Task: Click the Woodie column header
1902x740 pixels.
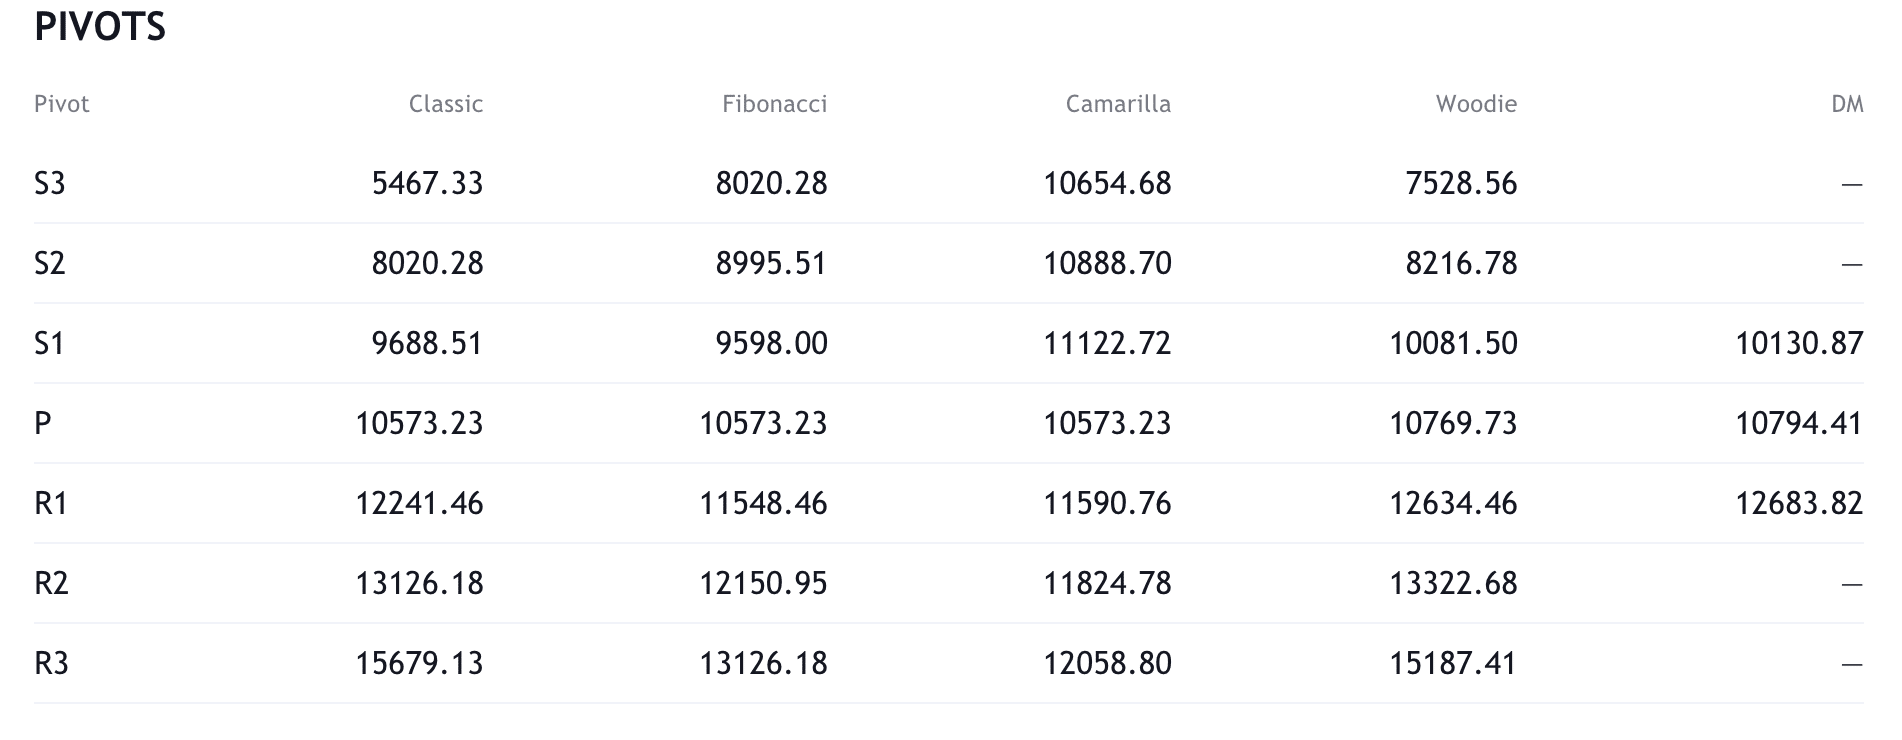Action: coord(1476,104)
